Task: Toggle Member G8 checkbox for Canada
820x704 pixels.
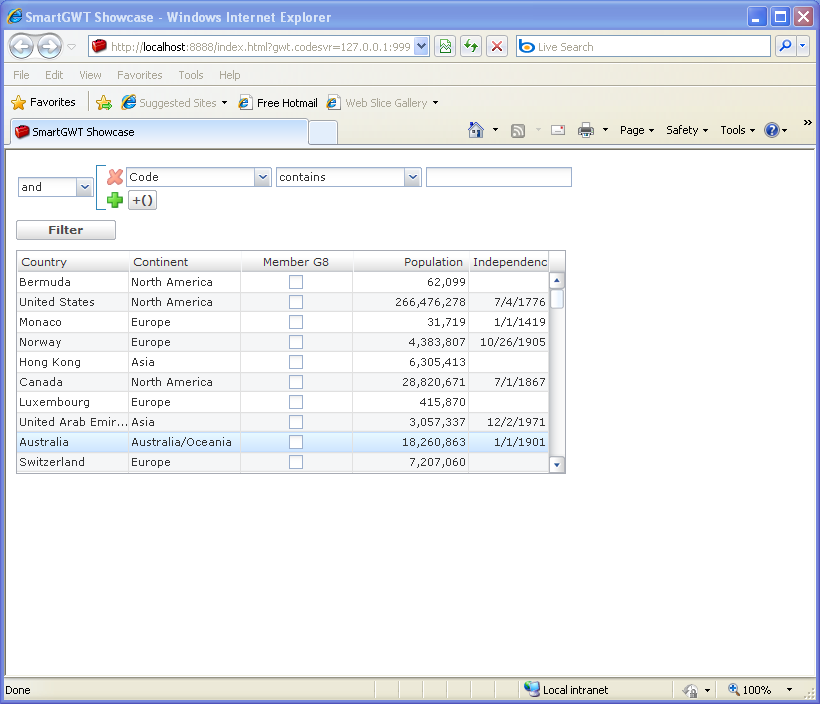Action: (296, 382)
